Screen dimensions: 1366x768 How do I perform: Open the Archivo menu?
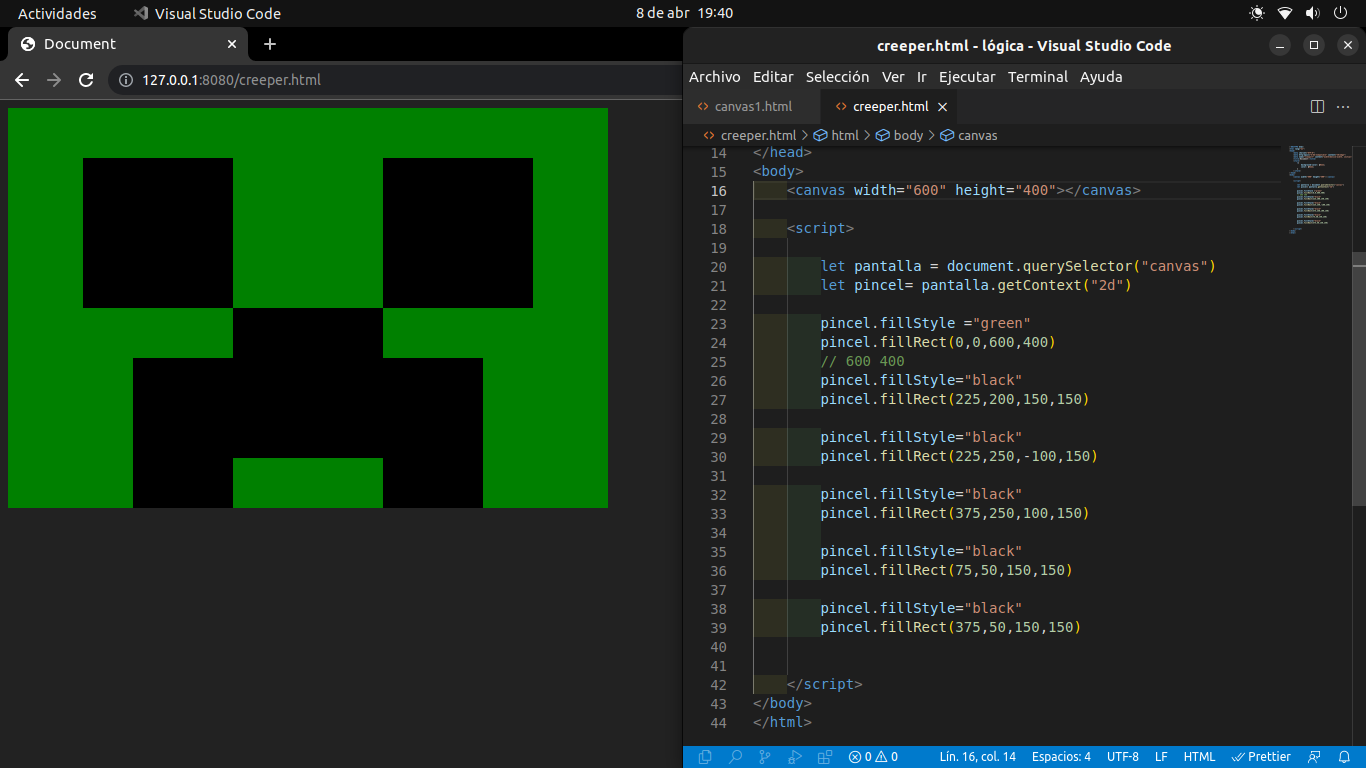(x=715, y=77)
